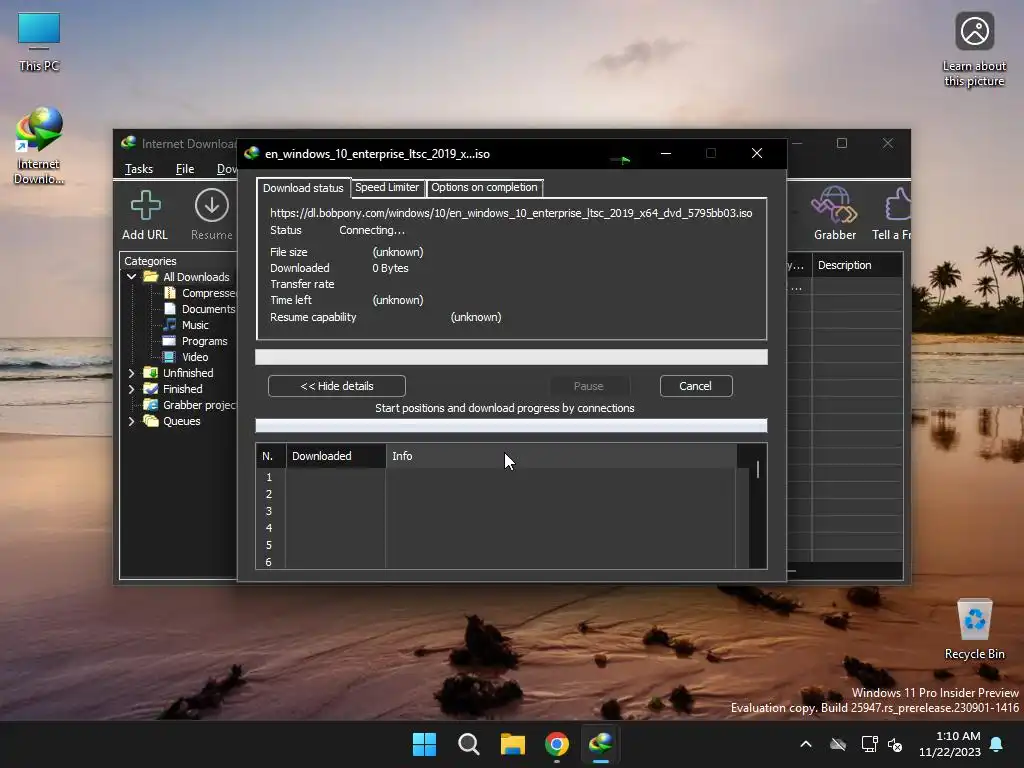This screenshot has height=768, width=1024.
Task: Click the OneDrive cloud tray icon
Action: (838, 744)
